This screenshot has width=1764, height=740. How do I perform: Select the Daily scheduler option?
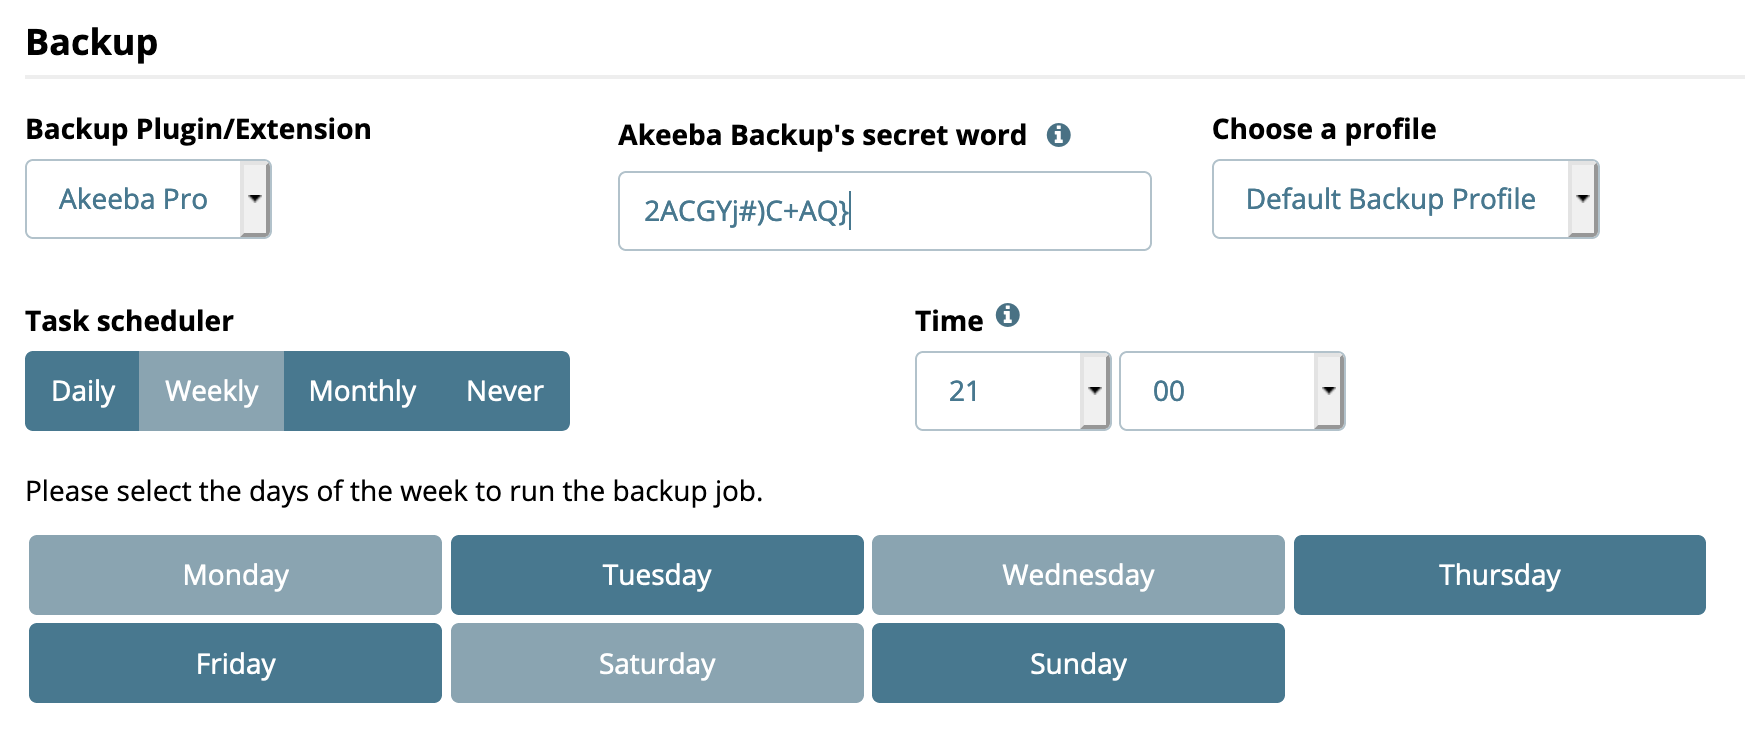point(82,391)
